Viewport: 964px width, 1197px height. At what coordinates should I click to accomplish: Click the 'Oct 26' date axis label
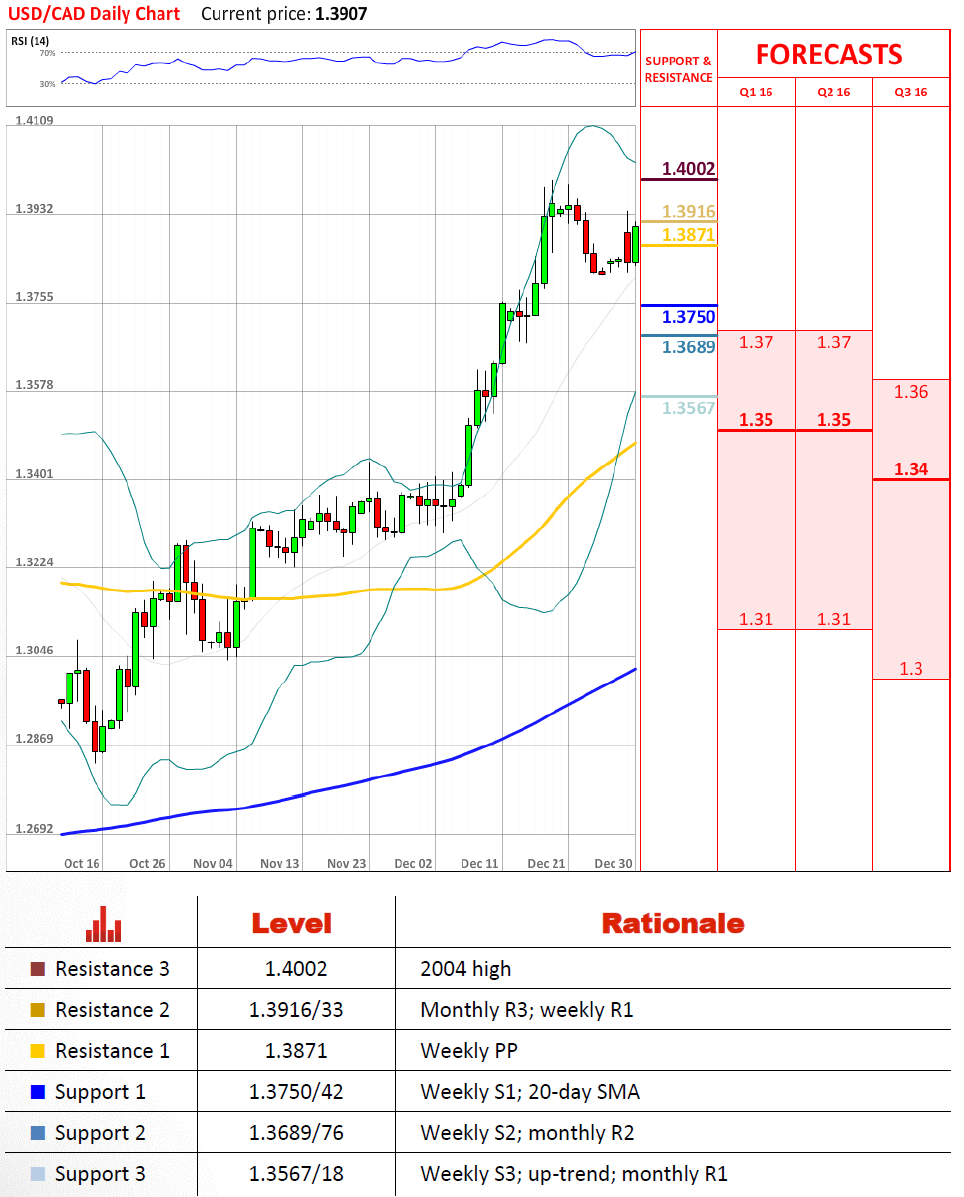click(147, 863)
